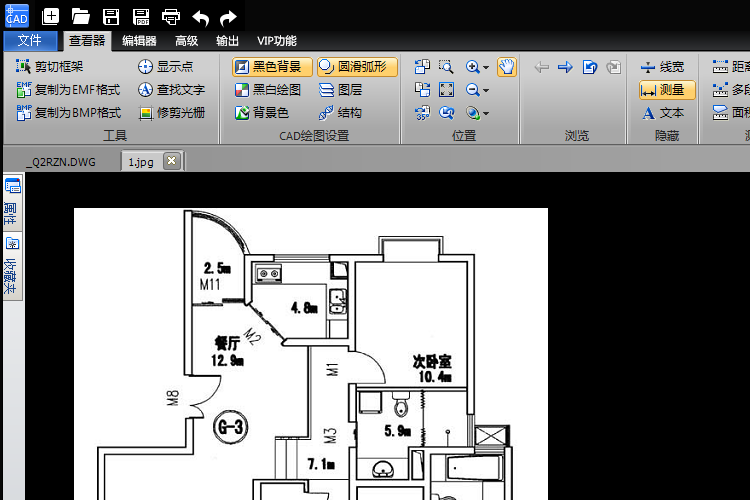Click the print icon in top toolbar
This screenshot has height=500, width=750.
pos(171,17)
